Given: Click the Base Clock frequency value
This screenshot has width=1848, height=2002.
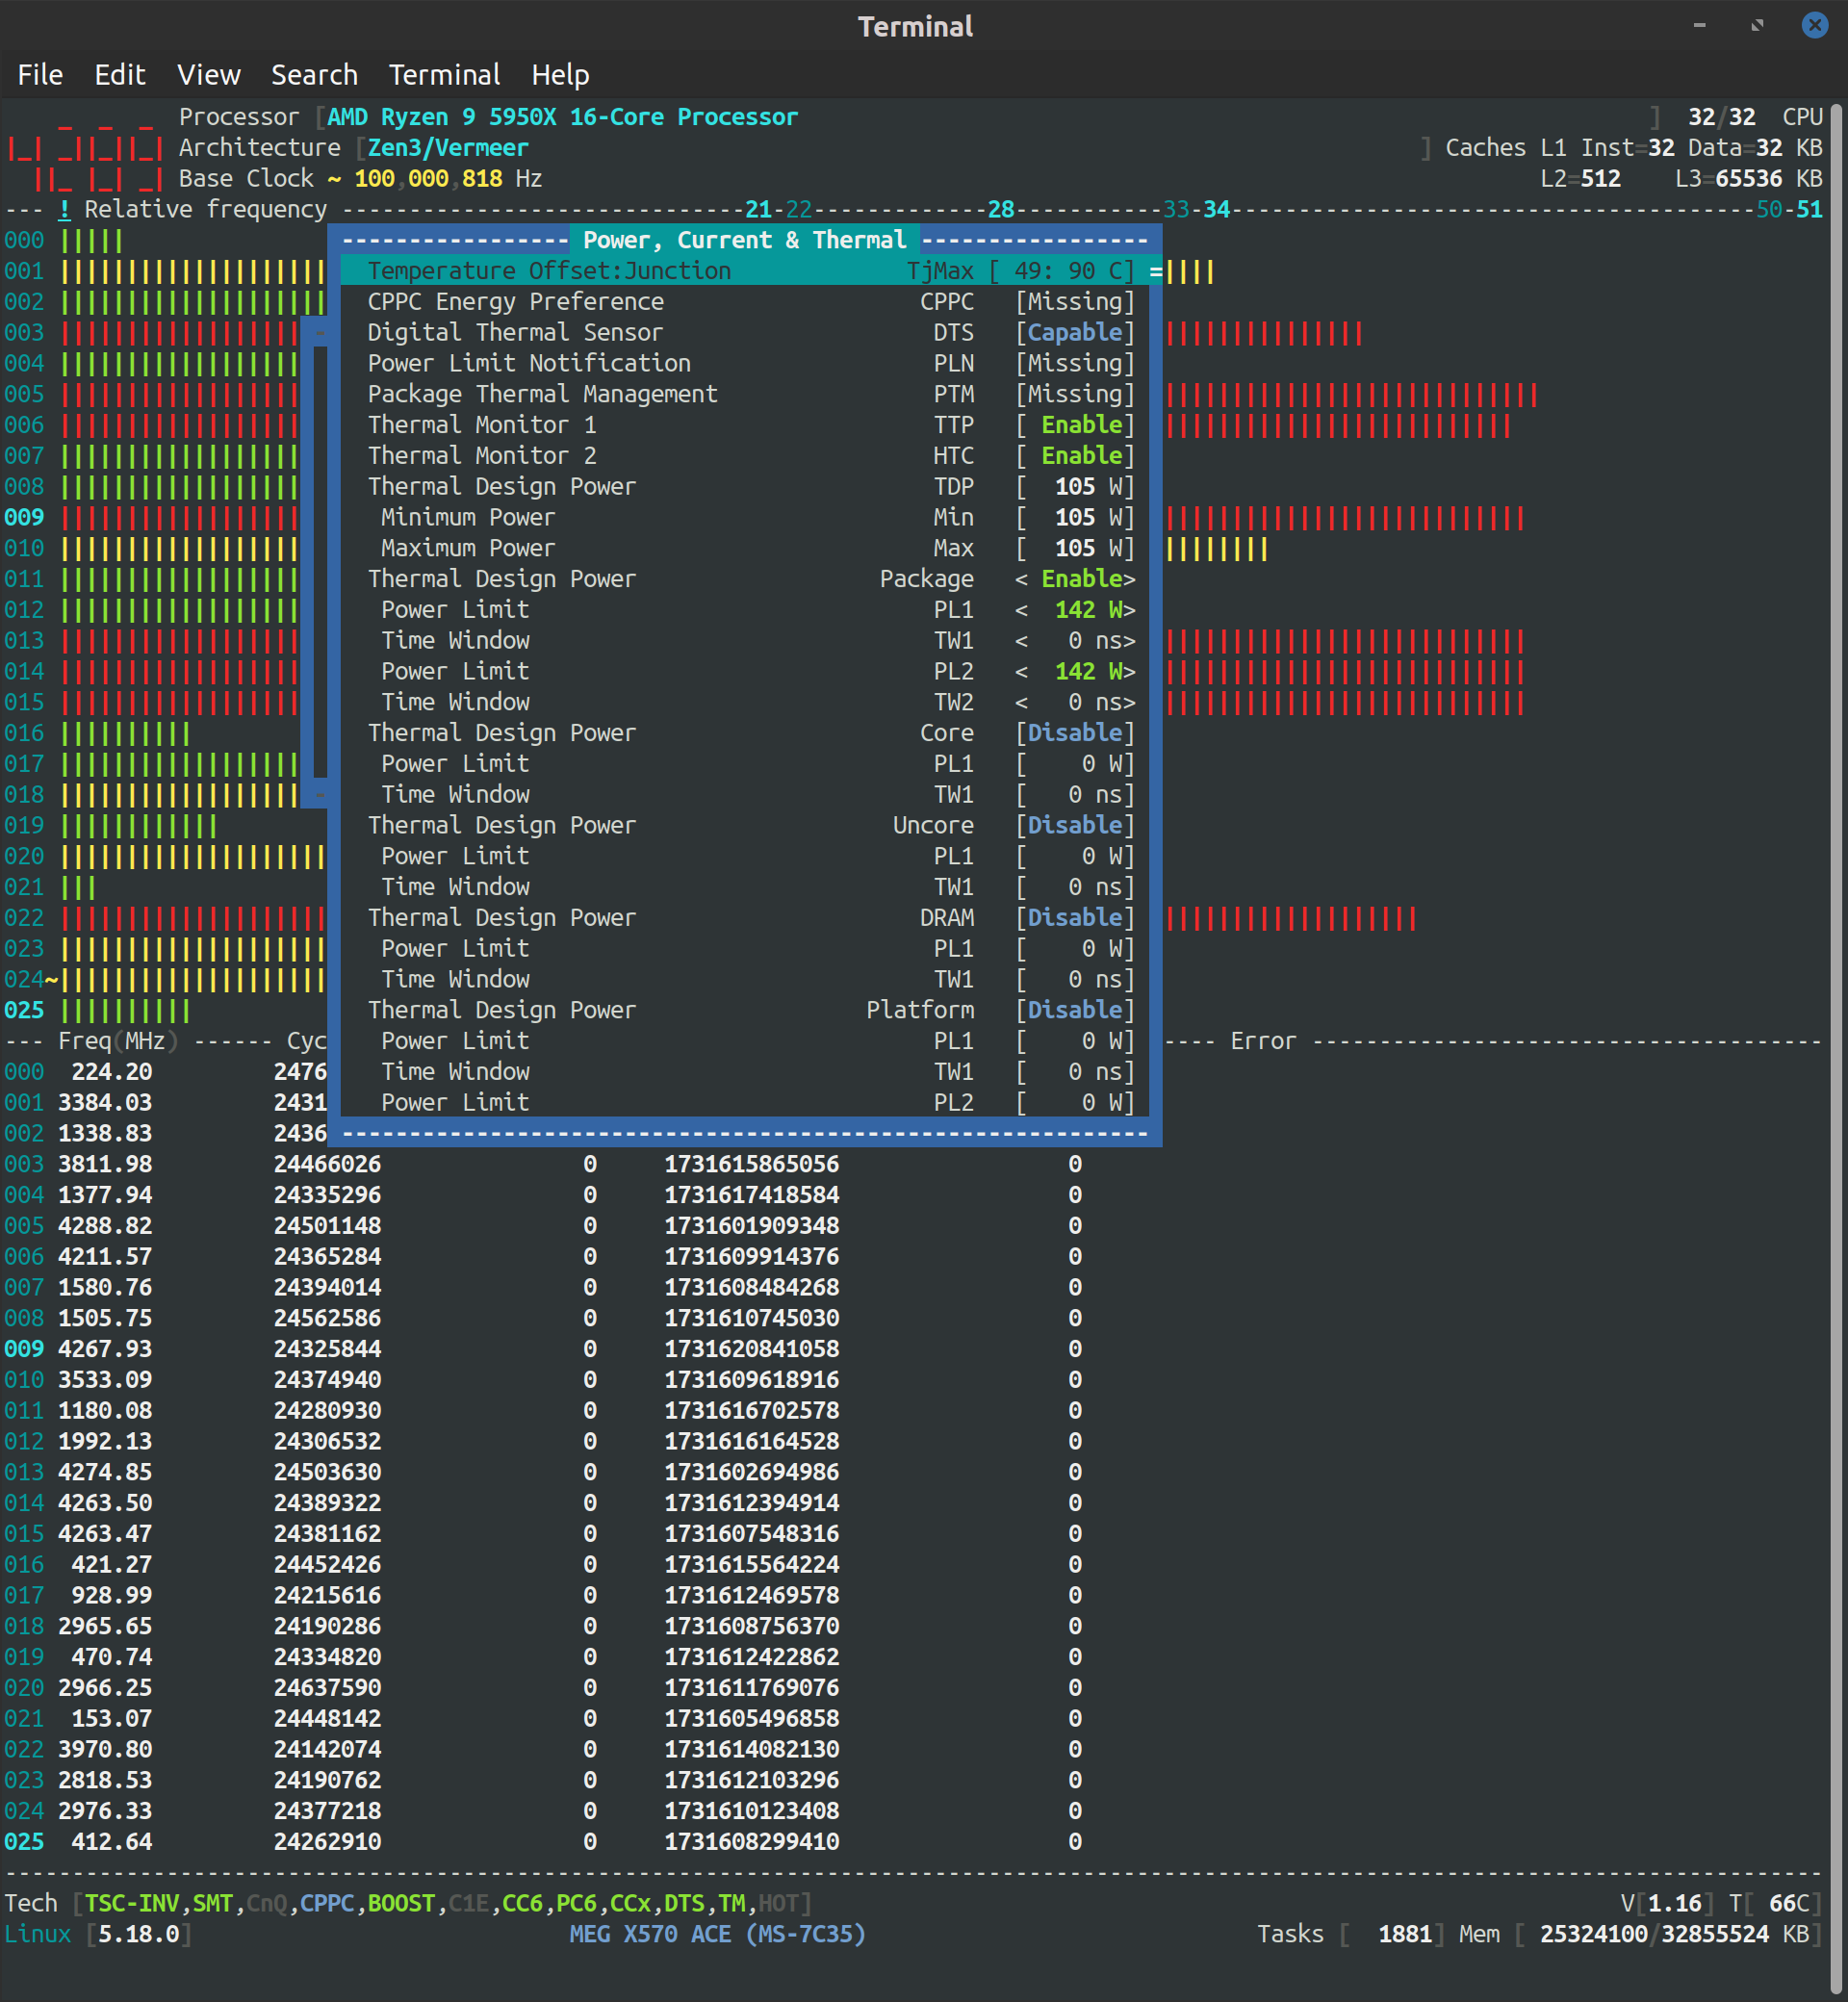Looking at the screenshot, I should pos(428,179).
